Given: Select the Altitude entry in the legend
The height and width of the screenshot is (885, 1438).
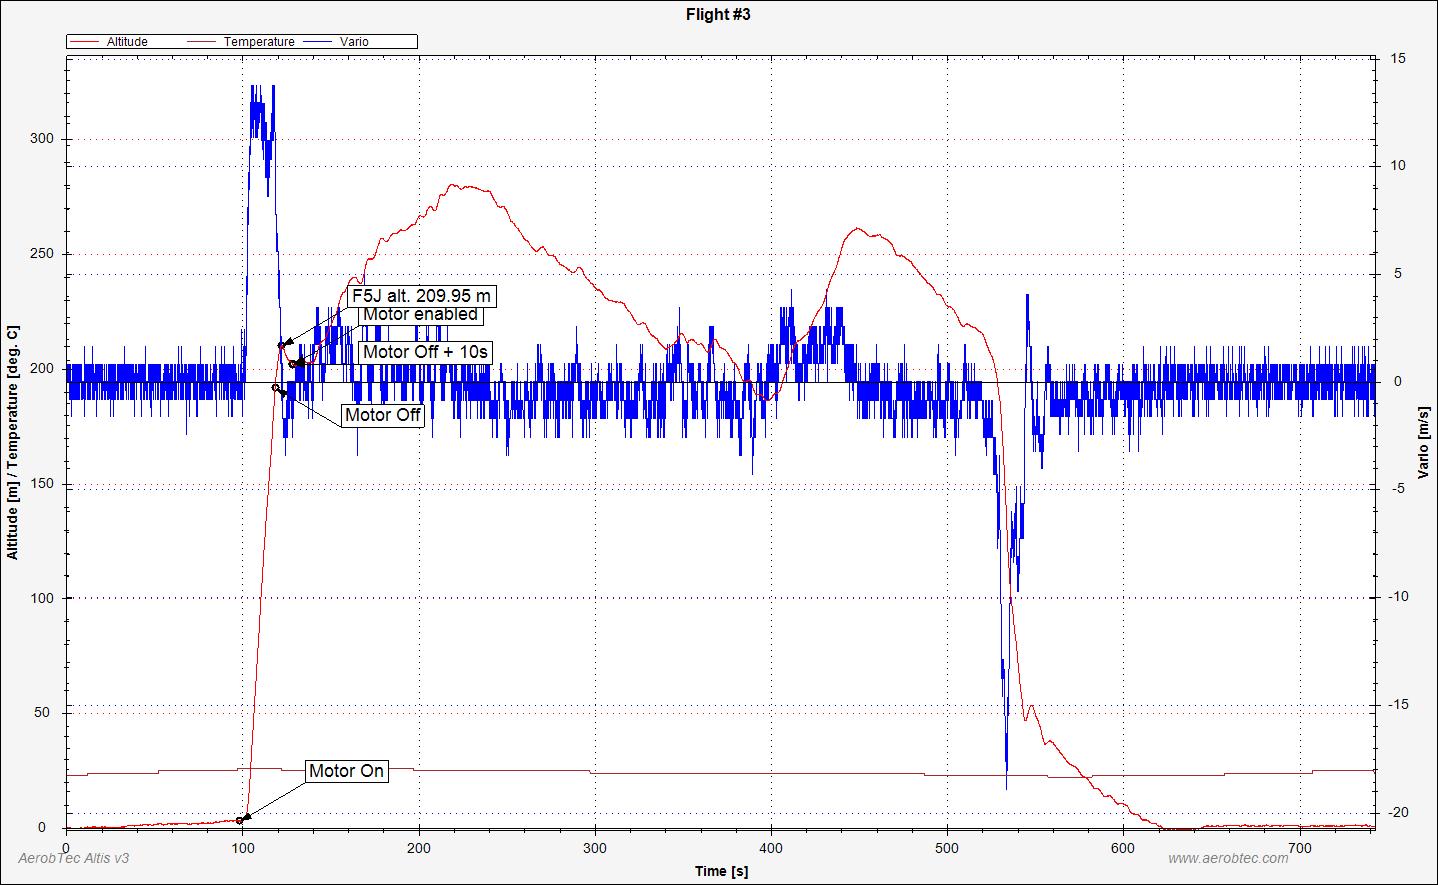Looking at the screenshot, I should point(109,42).
